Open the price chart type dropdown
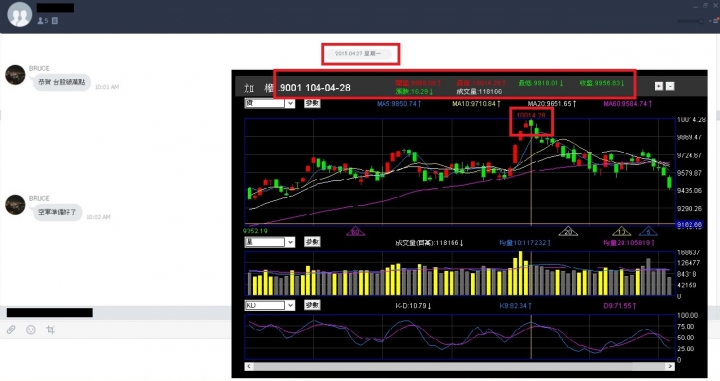The width and height of the screenshot is (720, 381). [x=270, y=103]
